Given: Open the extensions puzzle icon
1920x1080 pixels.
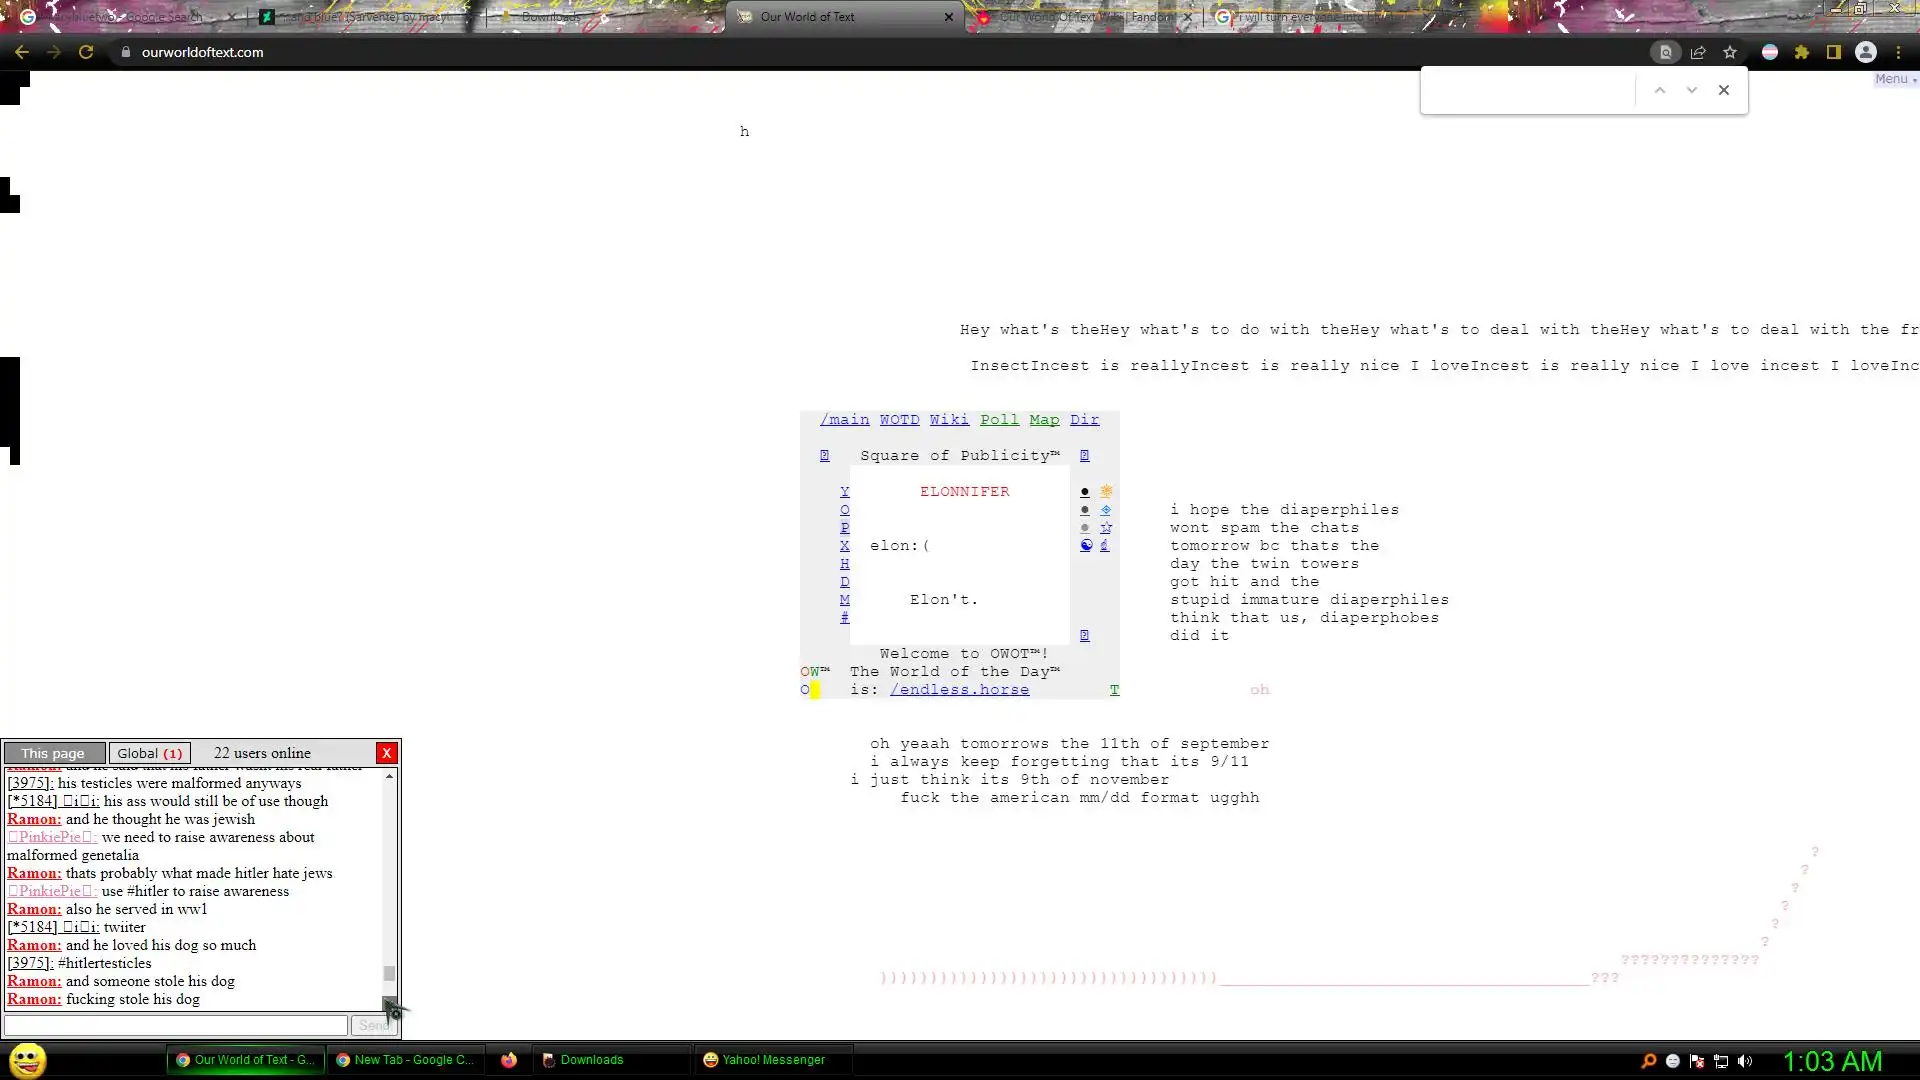Looking at the screenshot, I should [1802, 52].
